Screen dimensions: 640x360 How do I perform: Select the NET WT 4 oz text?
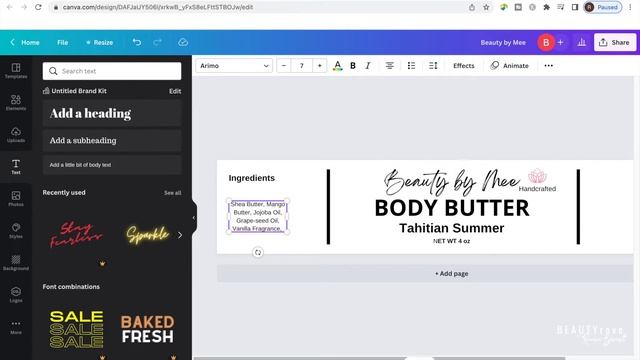pos(451,241)
